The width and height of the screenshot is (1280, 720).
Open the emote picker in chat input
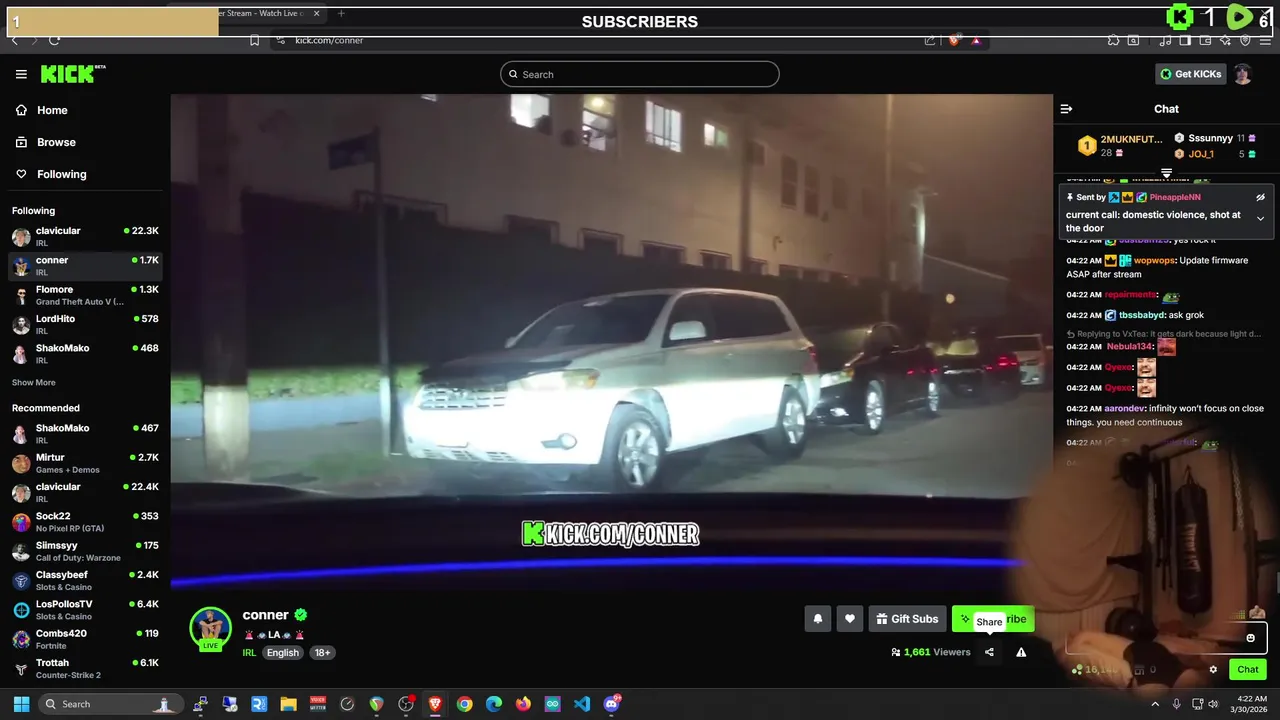[1250, 638]
